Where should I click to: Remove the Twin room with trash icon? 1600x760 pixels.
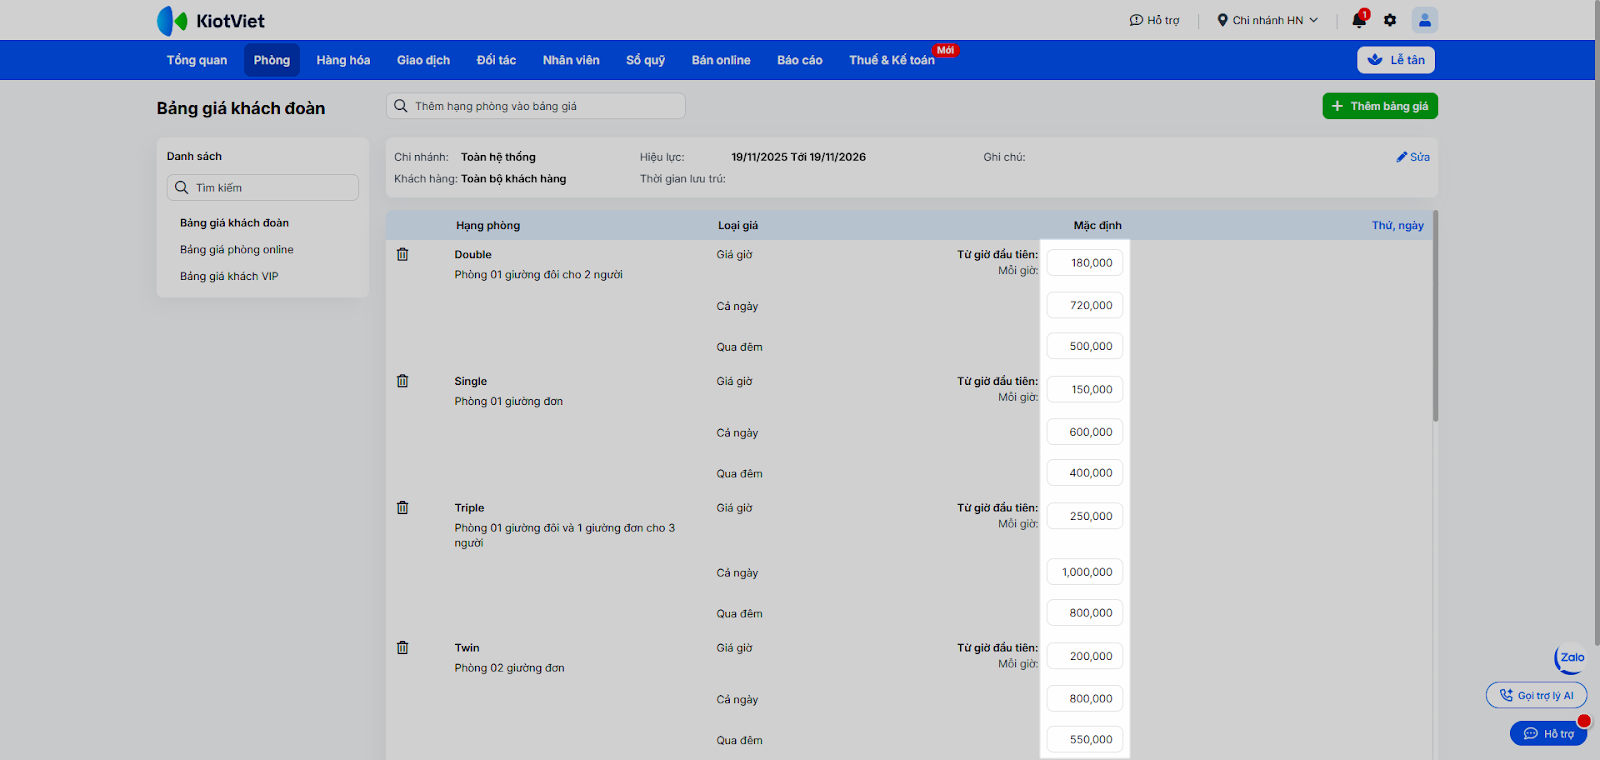402,648
